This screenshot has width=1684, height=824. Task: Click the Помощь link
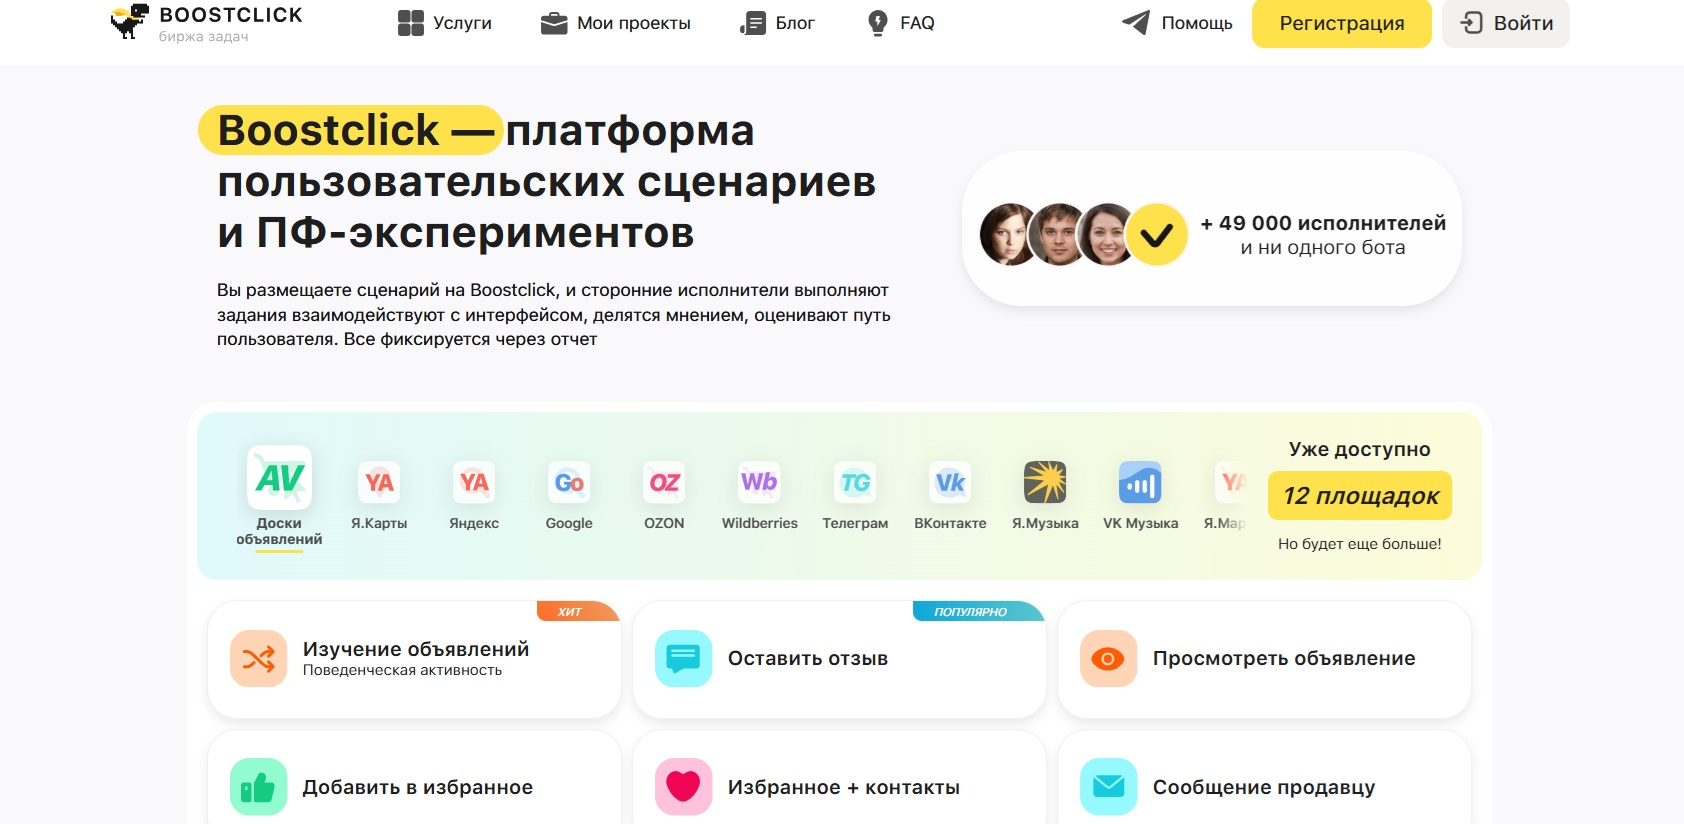(1177, 23)
